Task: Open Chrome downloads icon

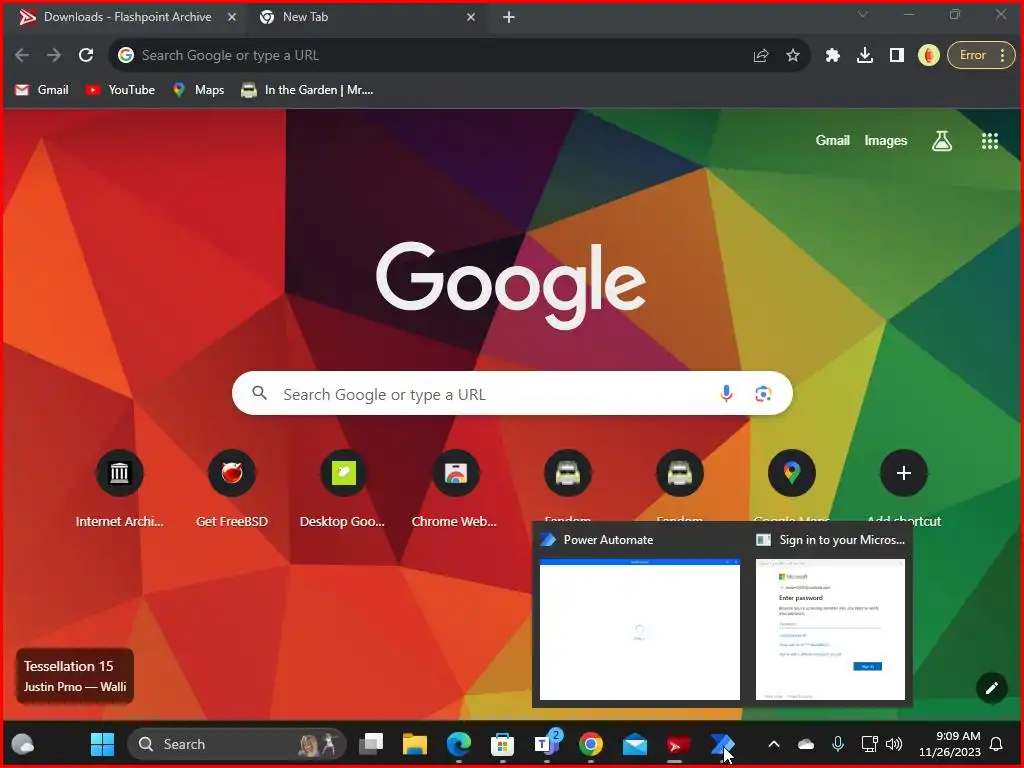Action: tap(865, 56)
